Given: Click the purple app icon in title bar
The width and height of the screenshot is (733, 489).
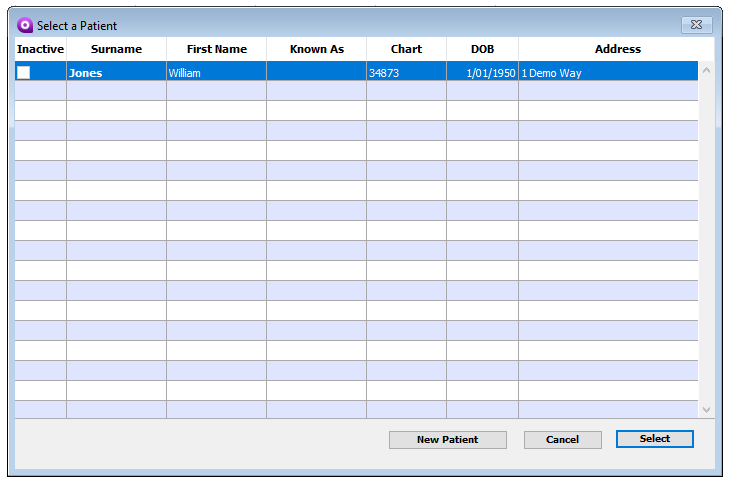Looking at the screenshot, I should click(x=25, y=25).
